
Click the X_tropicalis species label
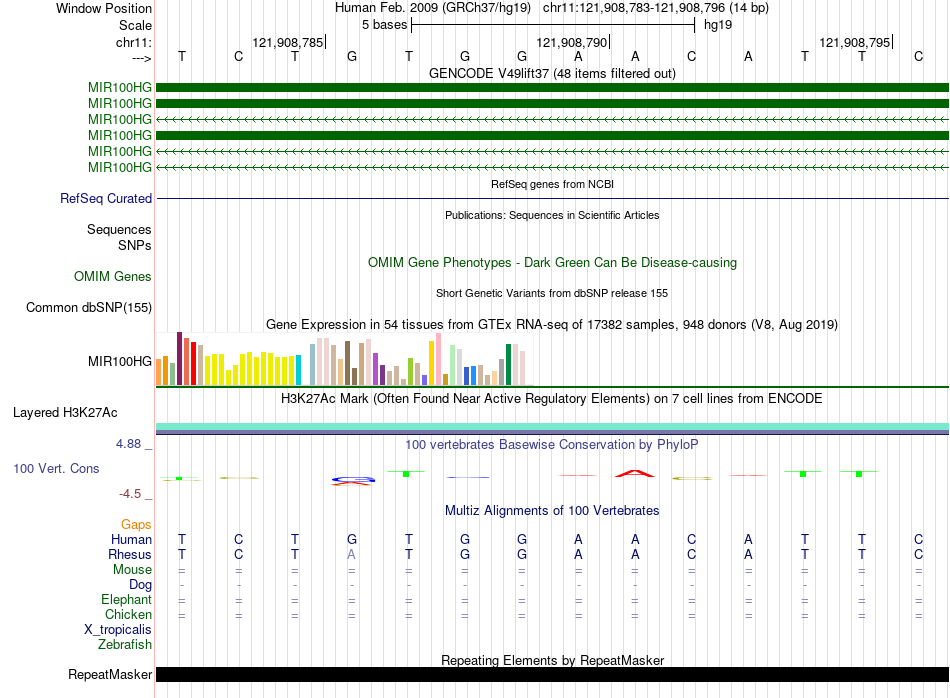[x=118, y=630]
